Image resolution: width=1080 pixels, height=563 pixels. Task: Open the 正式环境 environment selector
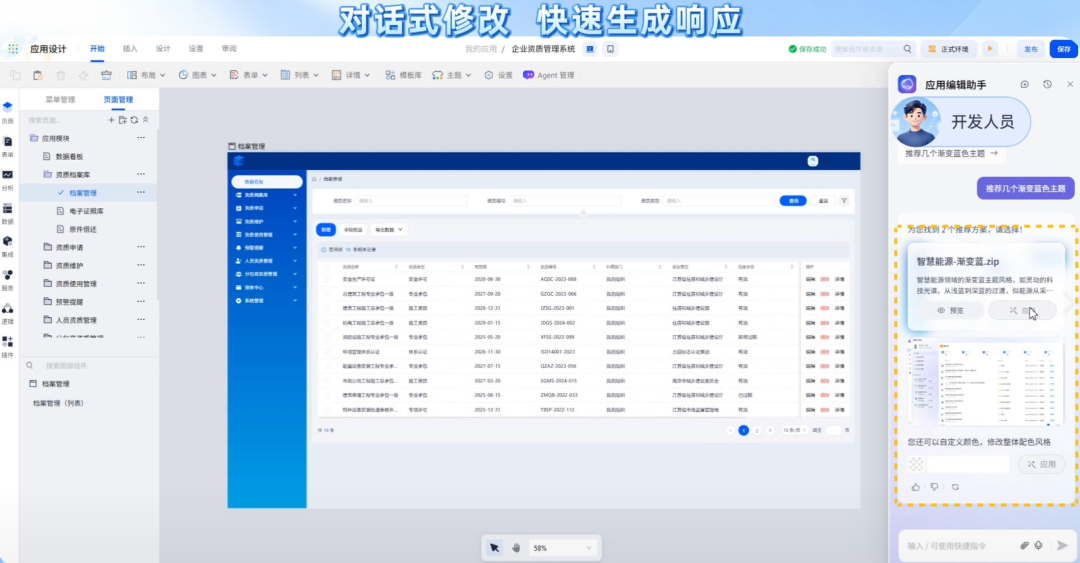pos(948,49)
